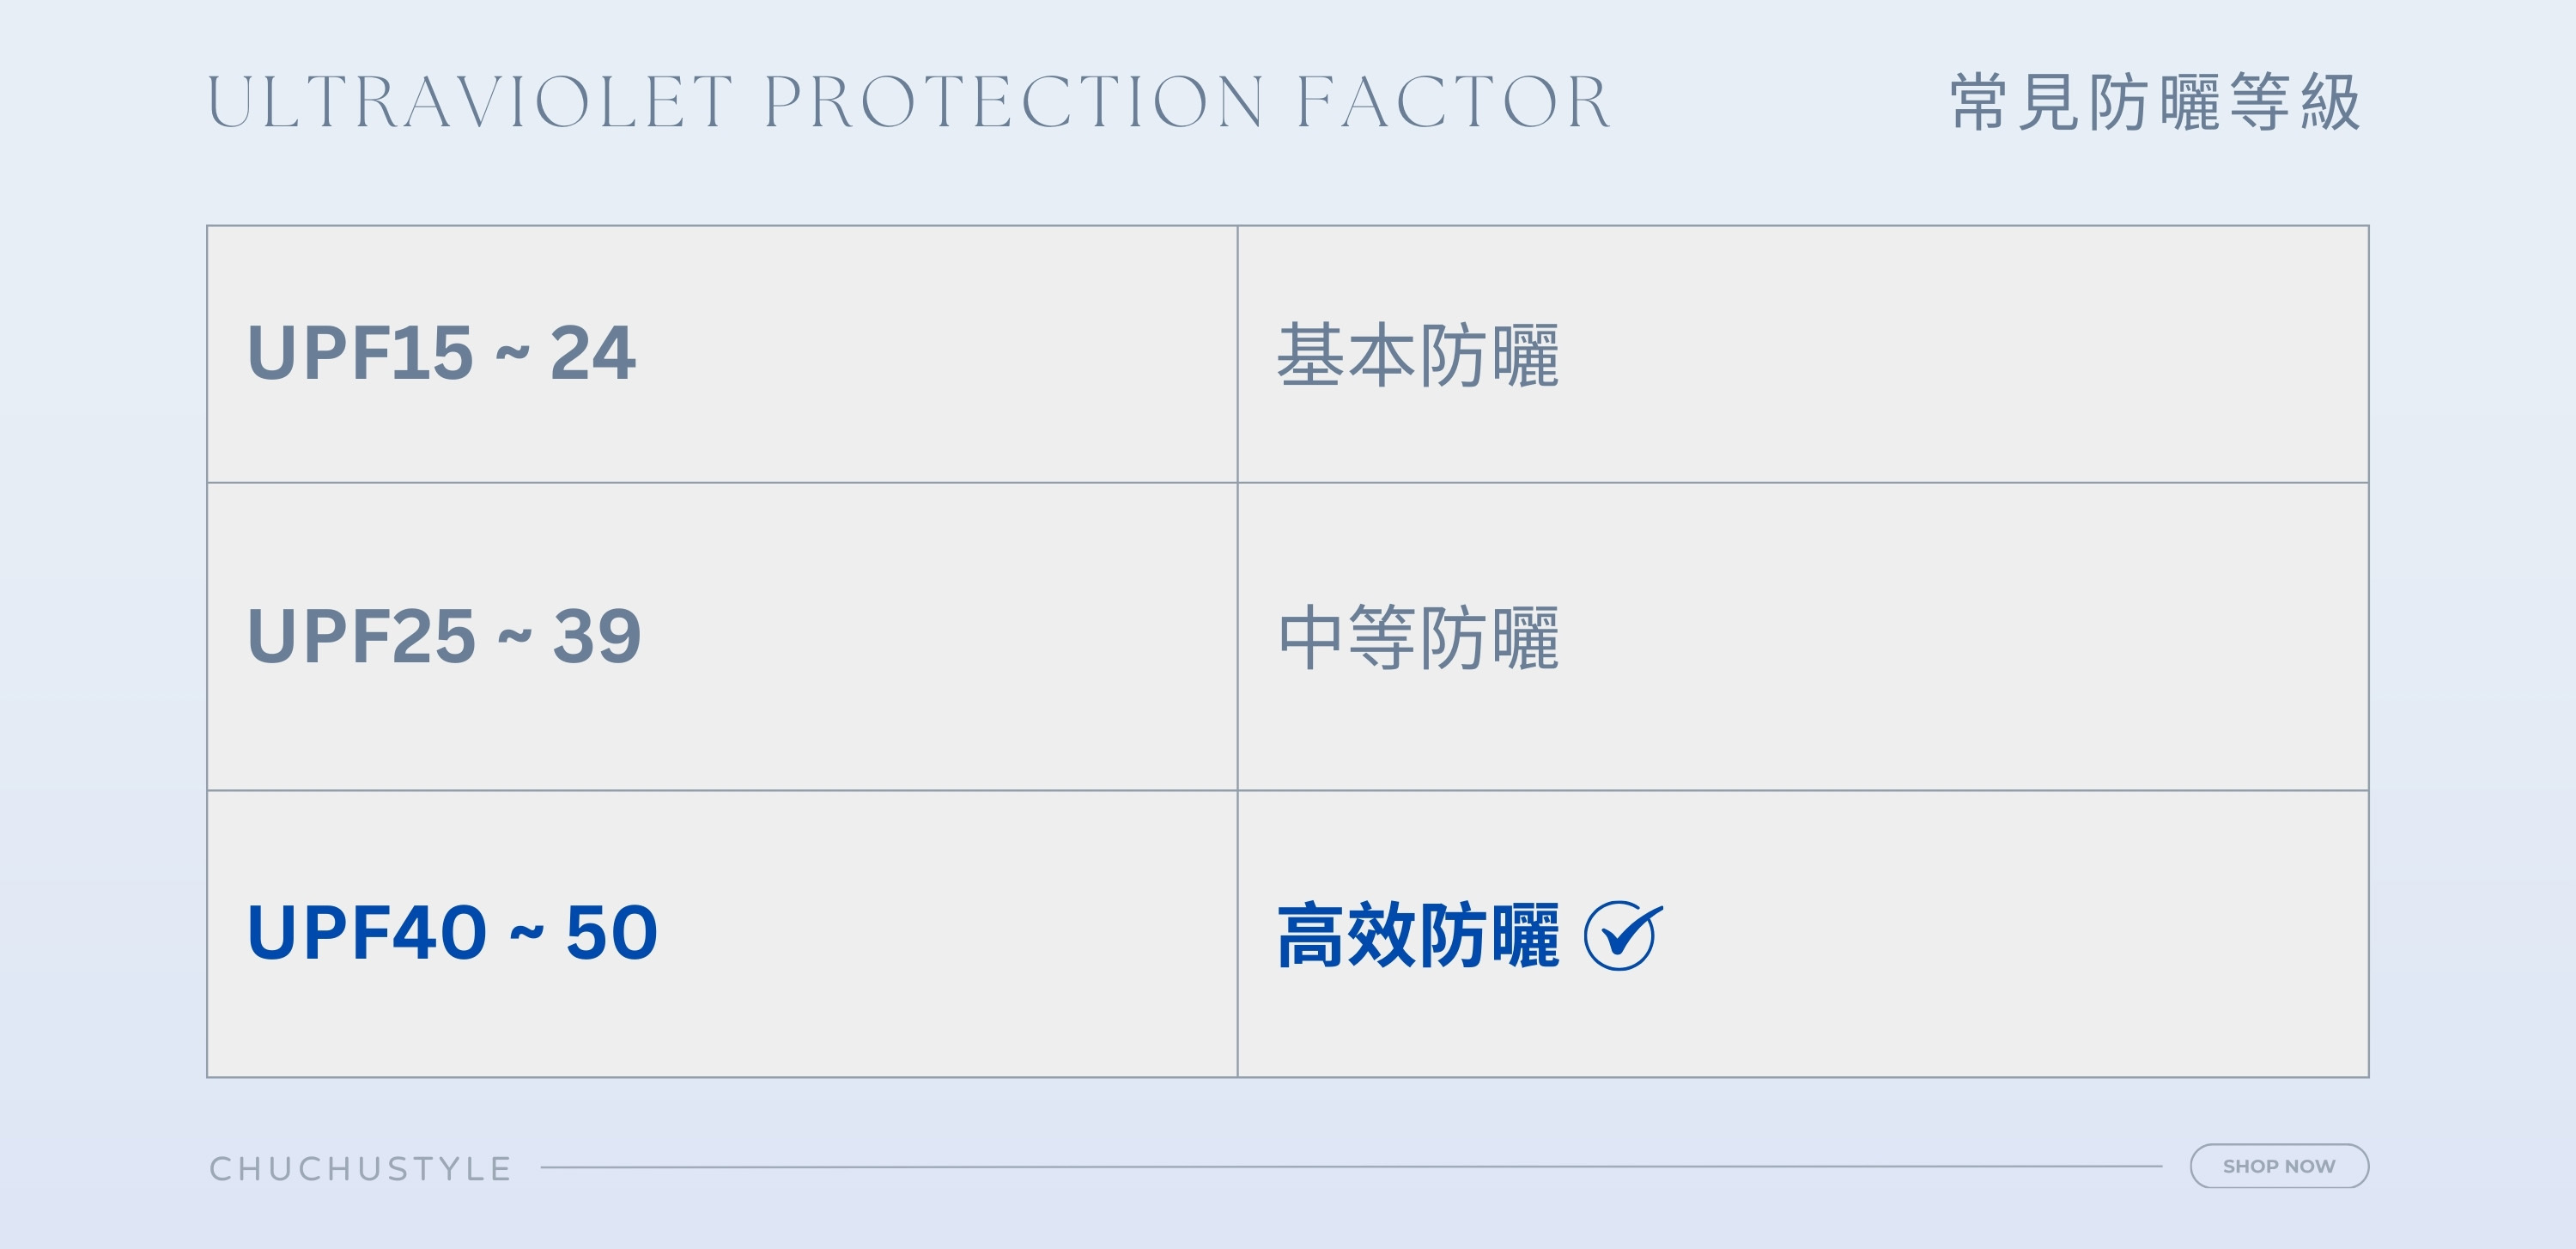Click the SHOP NOW button

tap(2278, 1166)
